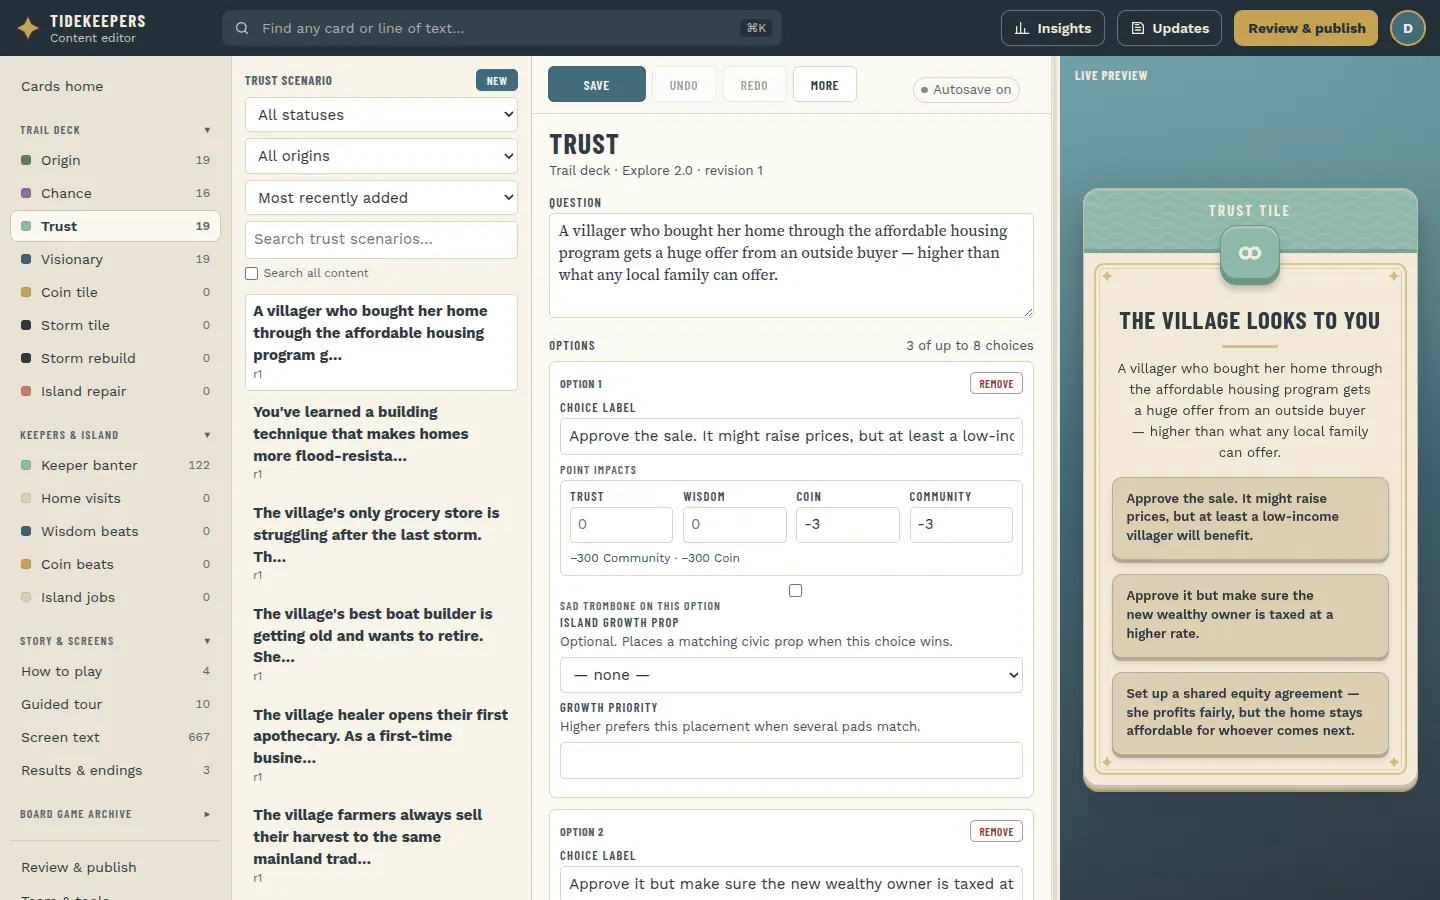The width and height of the screenshot is (1440, 900).
Task: Click New trust scenario button
Action: 497,81
